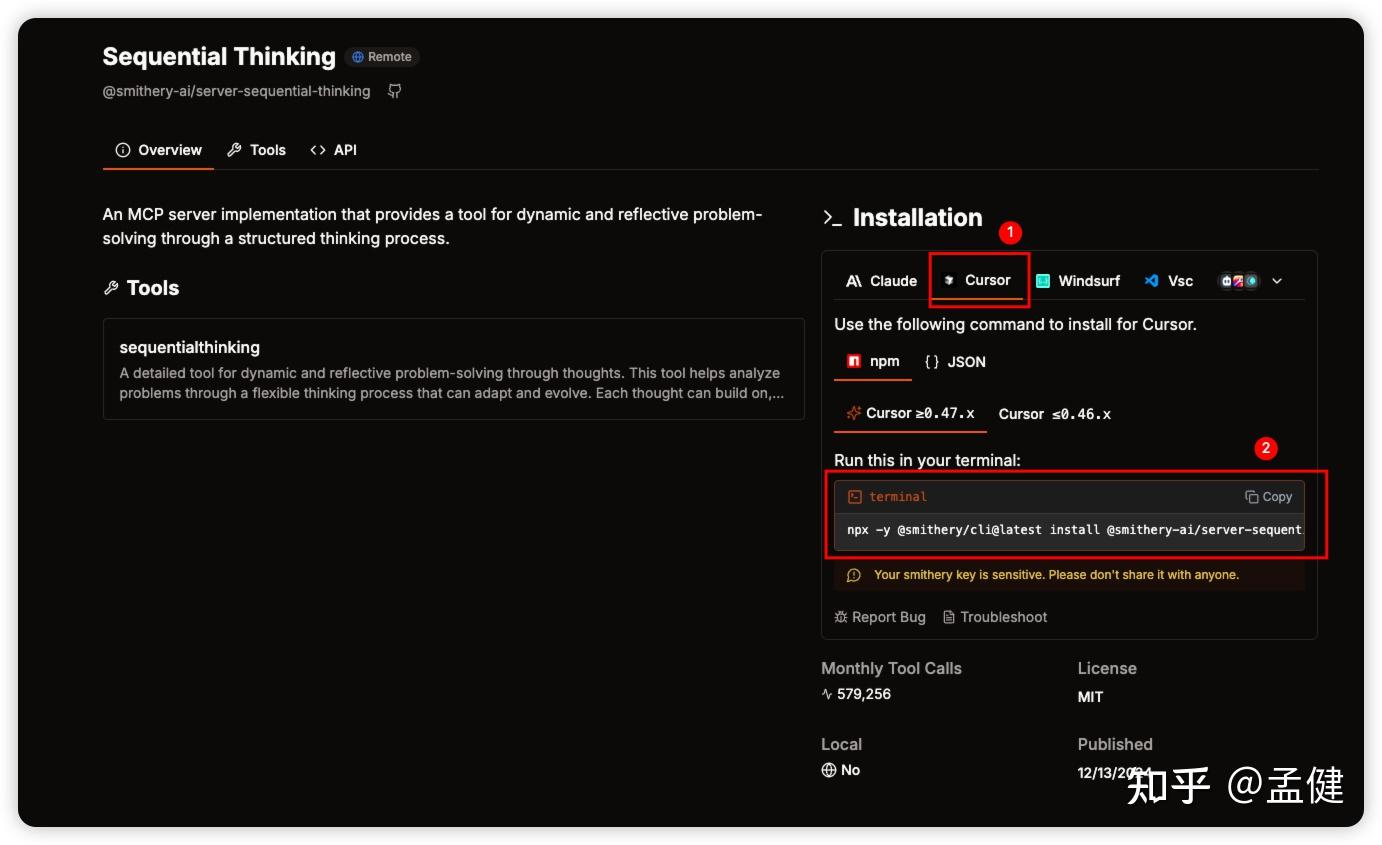Copy the terminal install command

point(1268,497)
